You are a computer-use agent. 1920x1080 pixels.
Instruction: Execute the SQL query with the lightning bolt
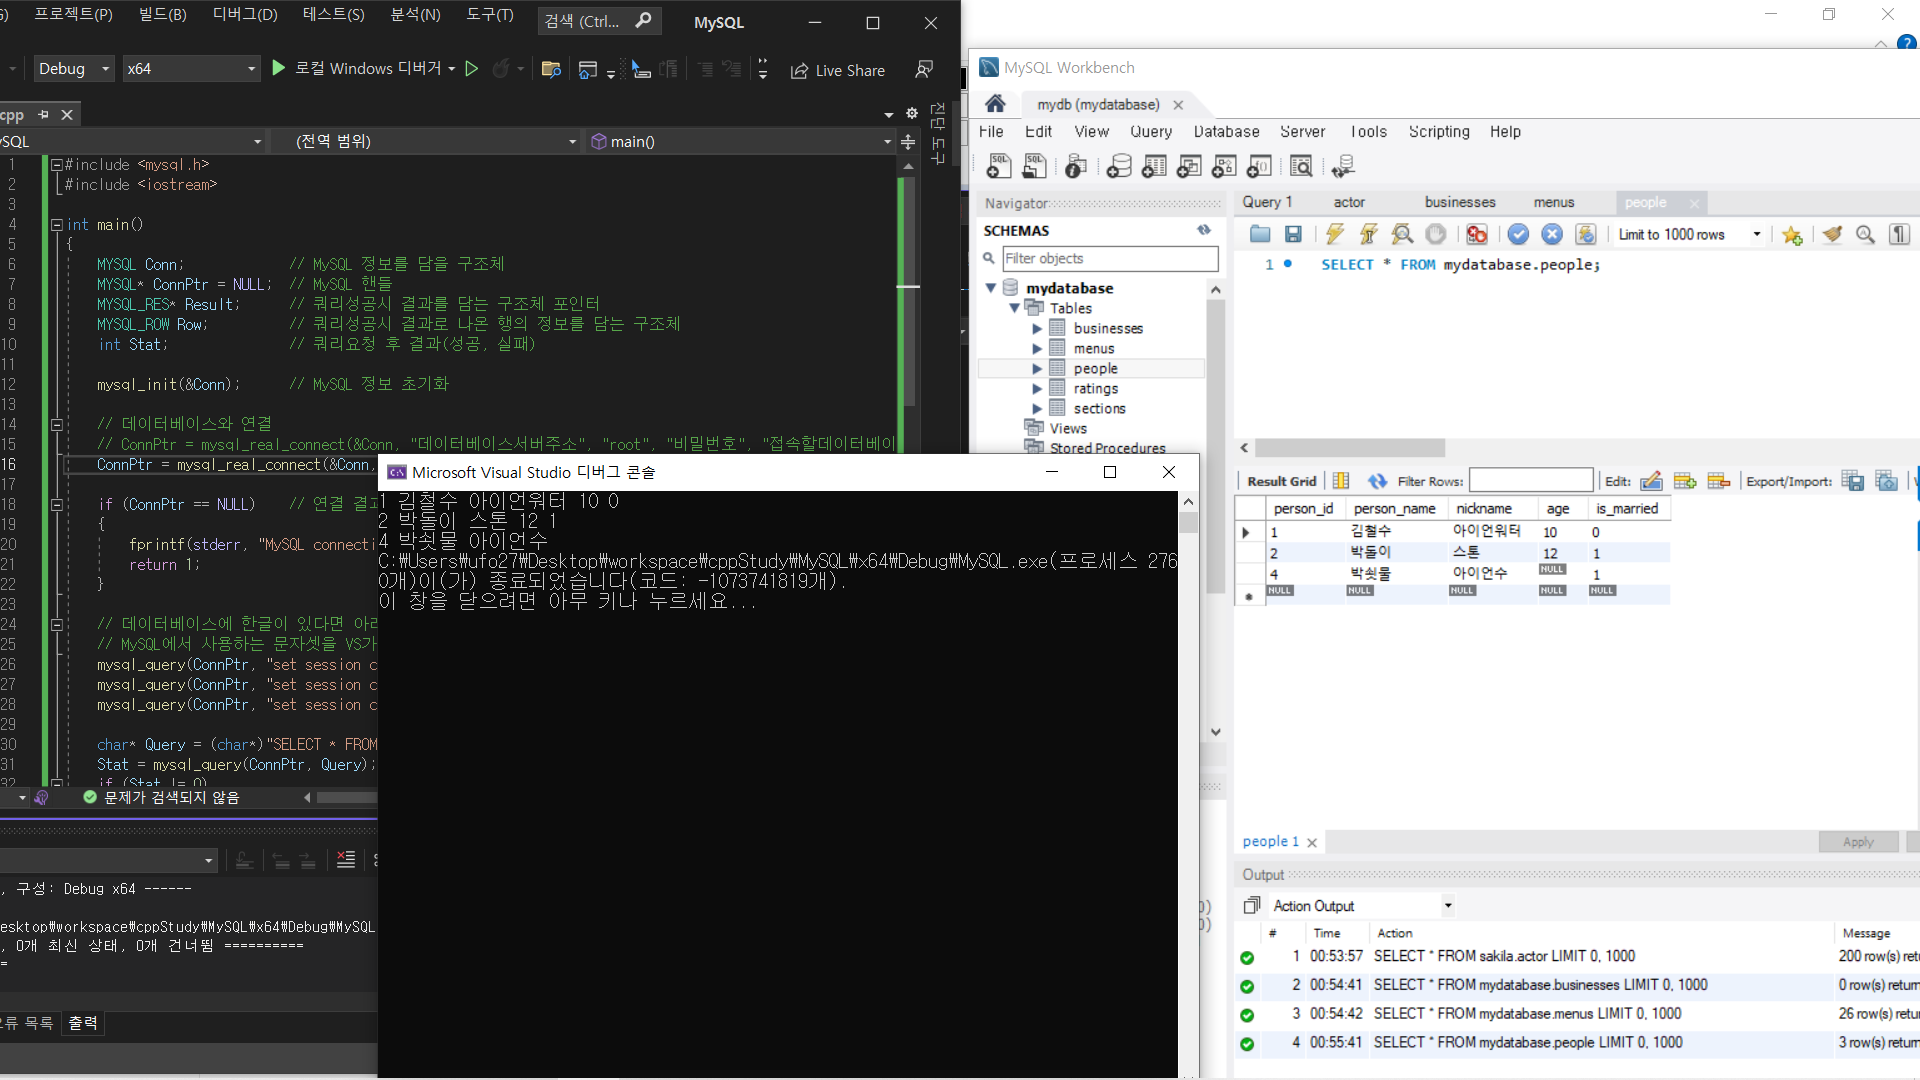point(1334,234)
